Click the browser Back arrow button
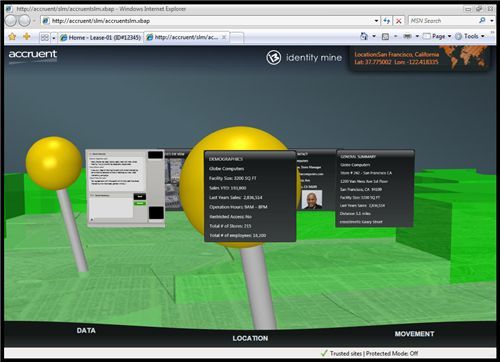This screenshot has height=362, width=500. pyautogui.click(x=11, y=21)
